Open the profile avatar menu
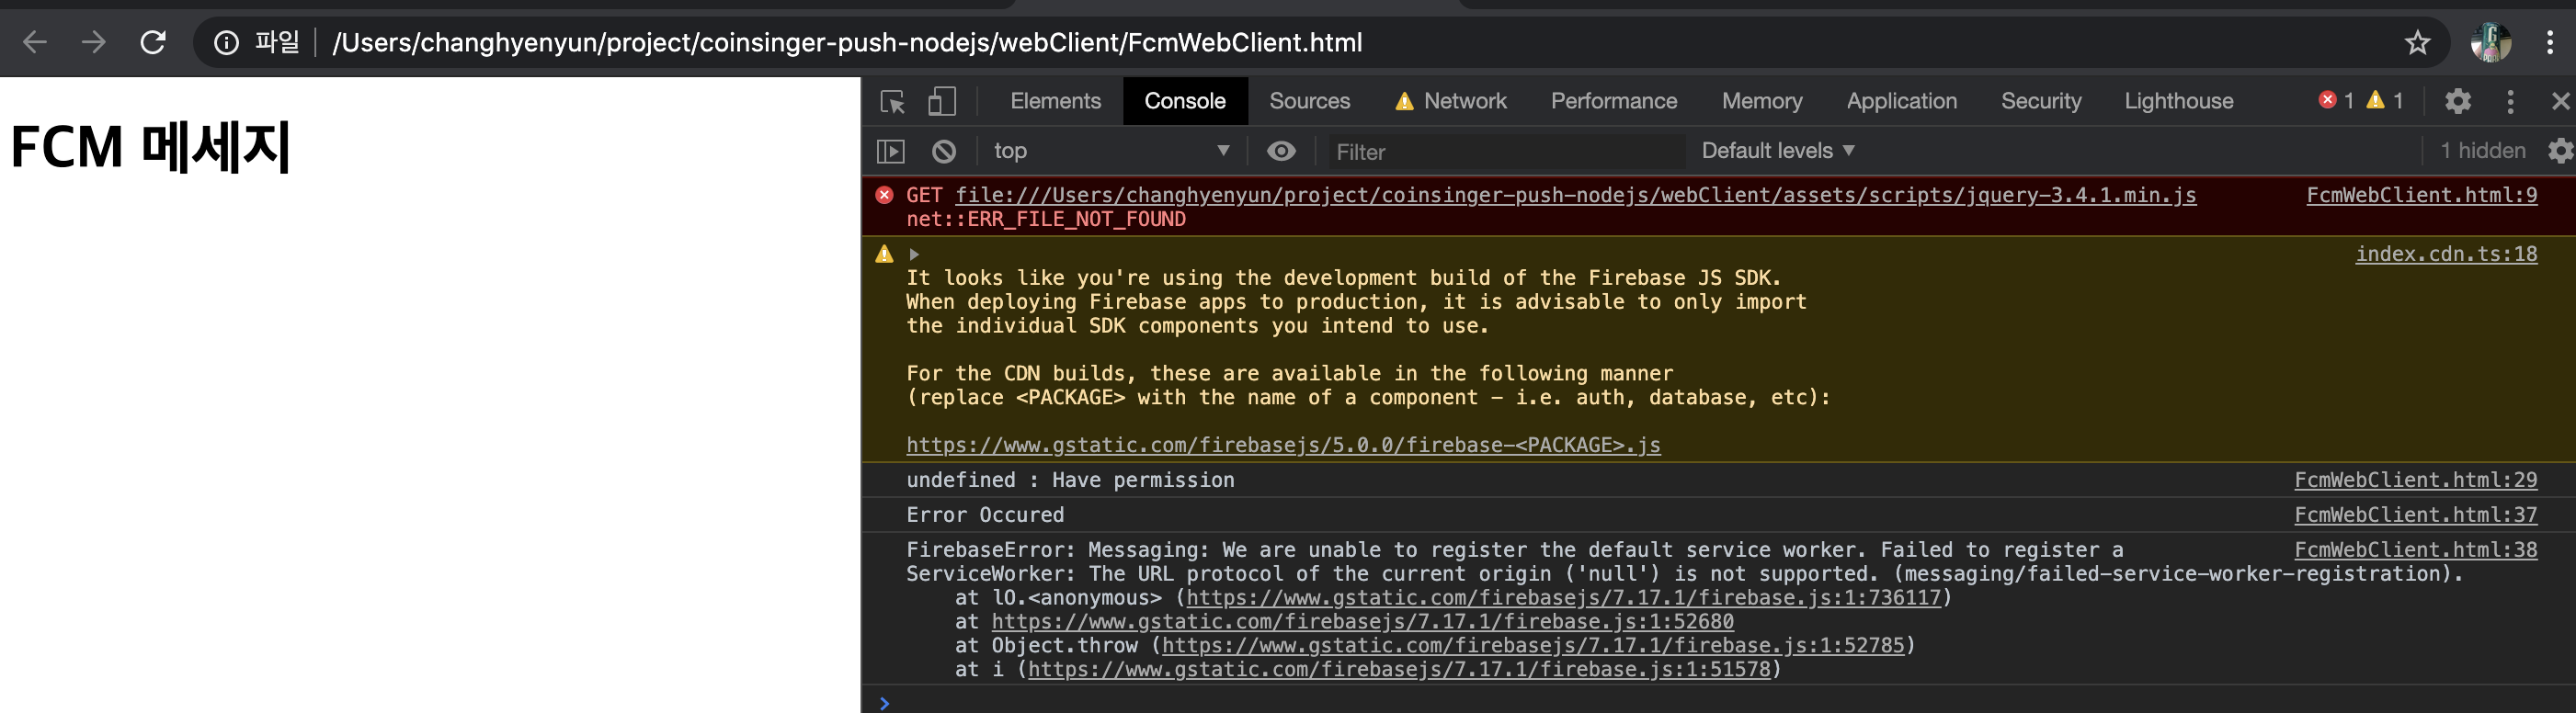This screenshot has width=2576, height=713. coord(2490,42)
